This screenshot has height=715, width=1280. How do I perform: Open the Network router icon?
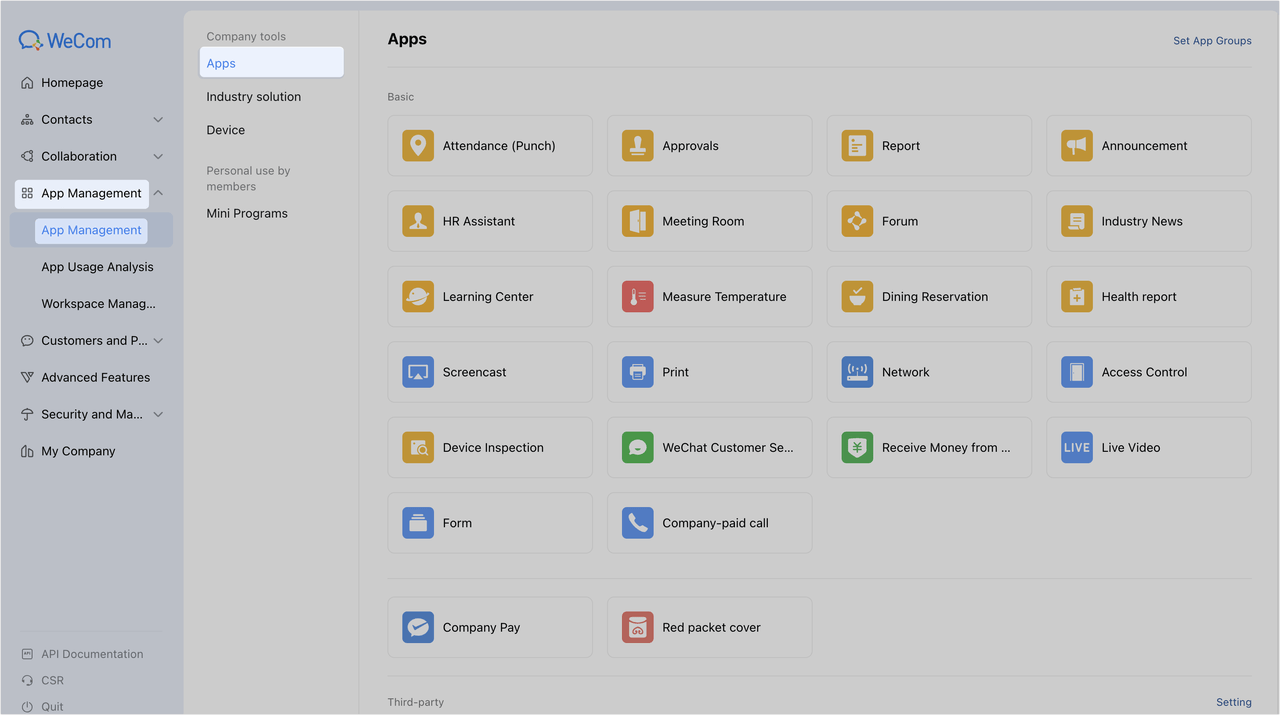[857, 372]
